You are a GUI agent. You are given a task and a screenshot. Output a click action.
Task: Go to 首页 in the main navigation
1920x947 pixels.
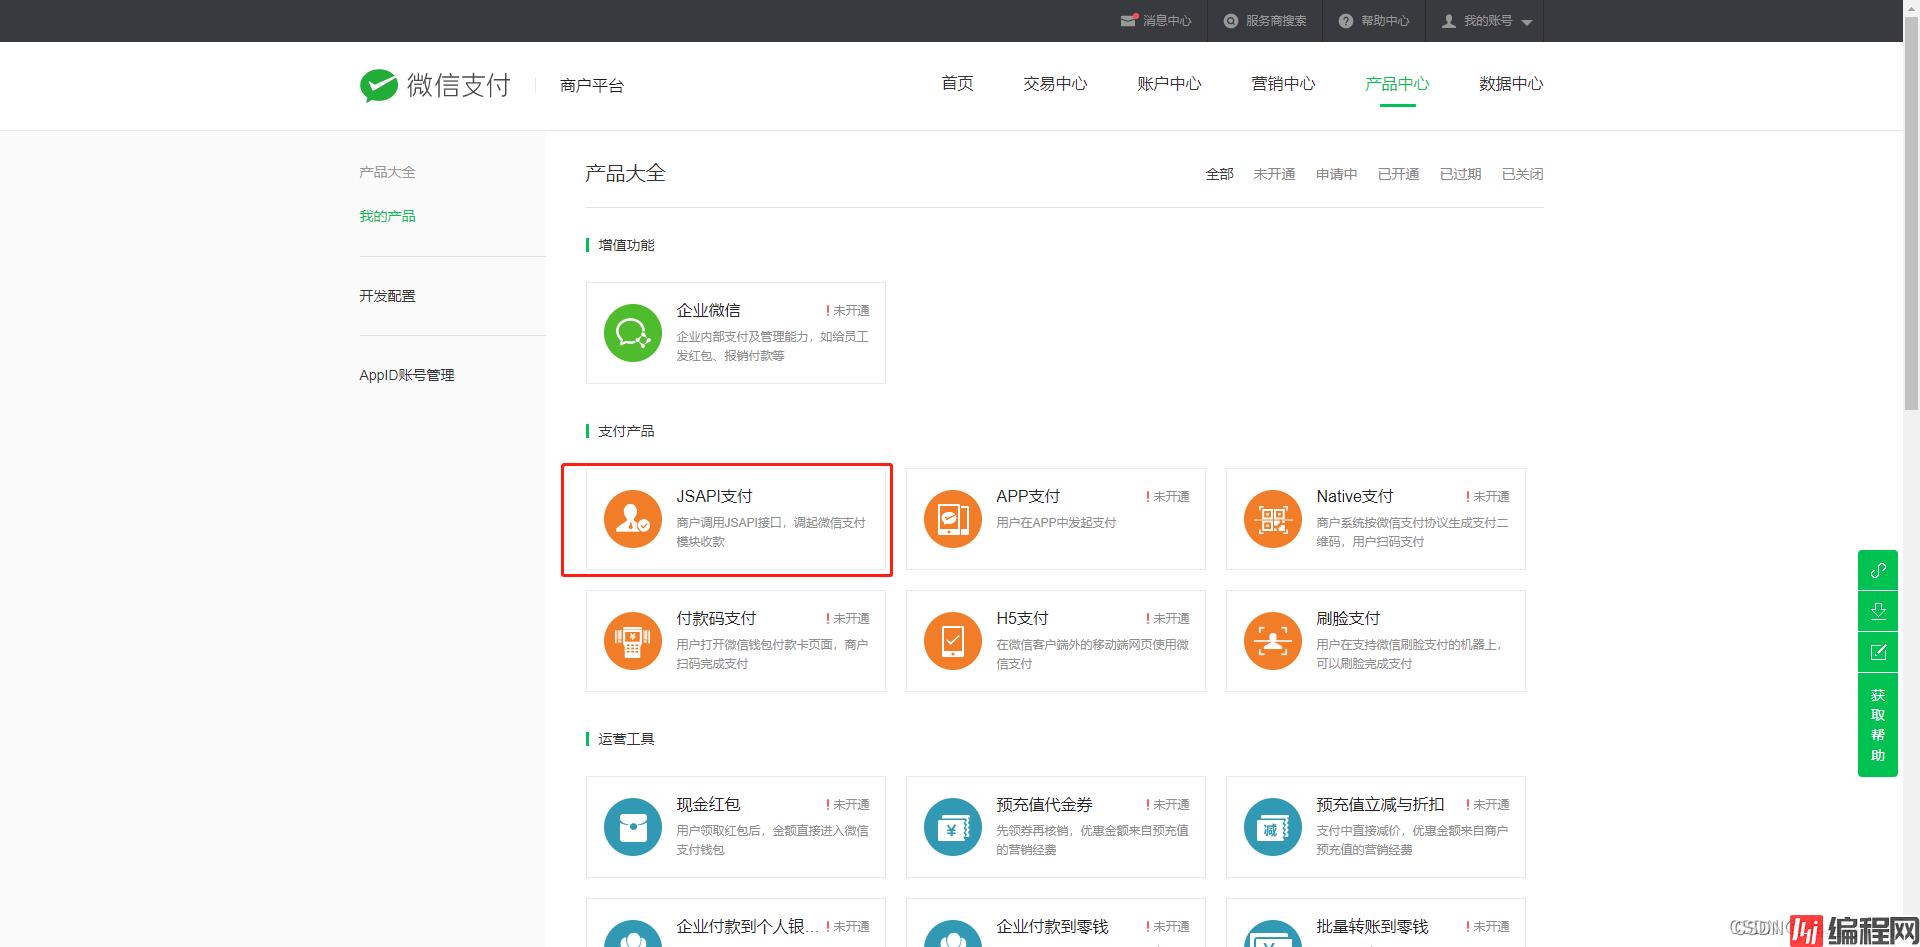pyautogui.click(x=957, y=83)
